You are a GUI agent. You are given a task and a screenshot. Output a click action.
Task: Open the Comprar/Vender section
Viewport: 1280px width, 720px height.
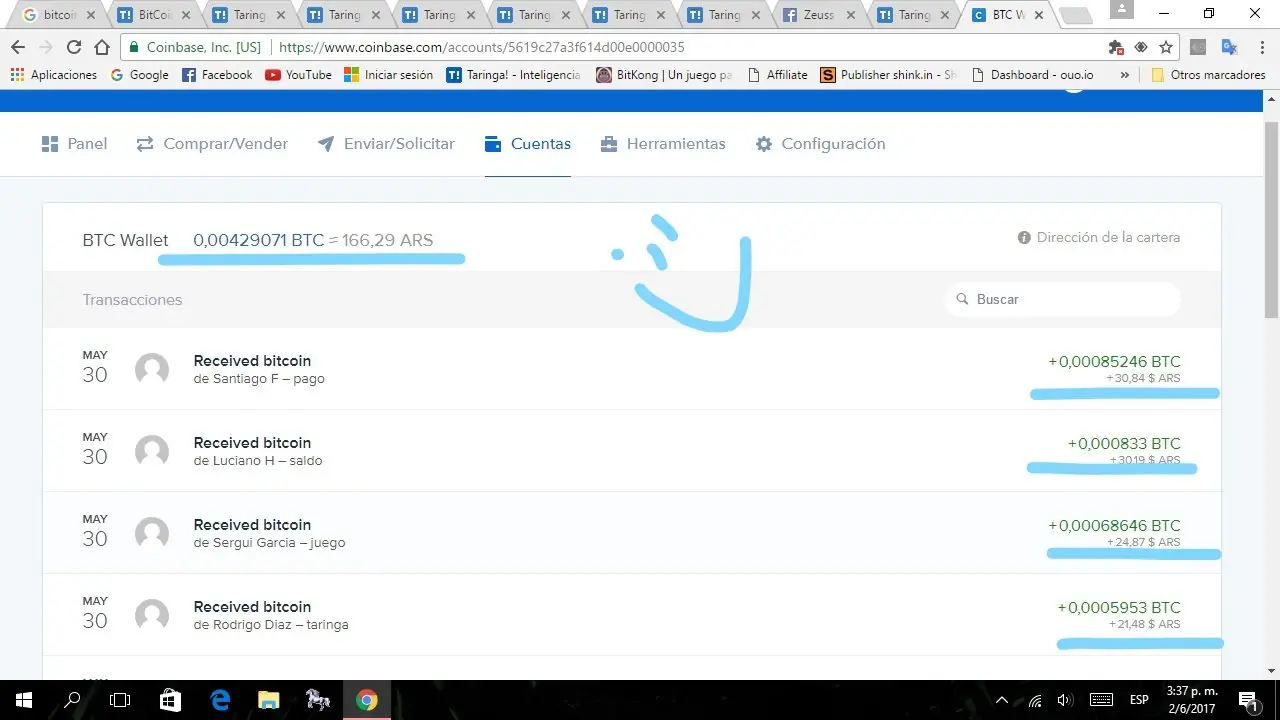pos(212,144)
